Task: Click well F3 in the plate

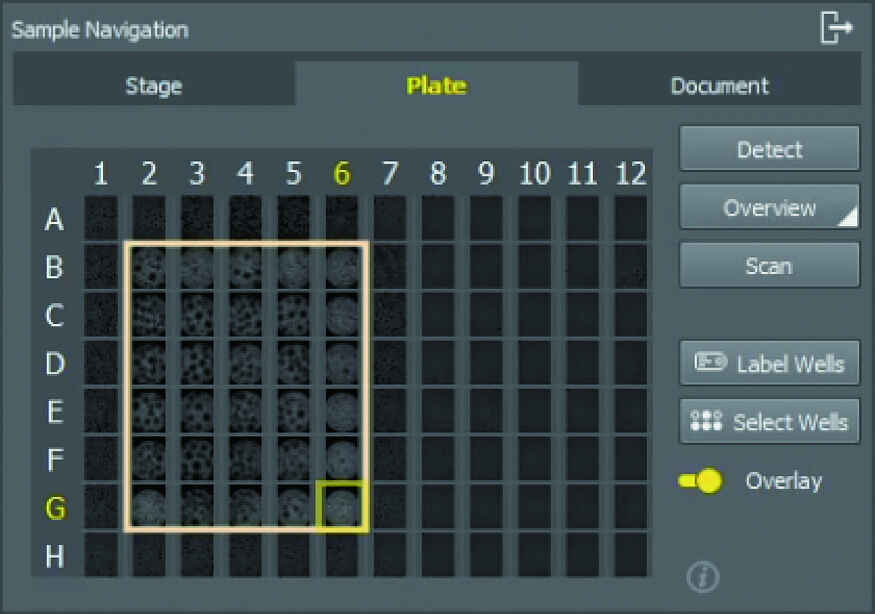Action: 197,458
